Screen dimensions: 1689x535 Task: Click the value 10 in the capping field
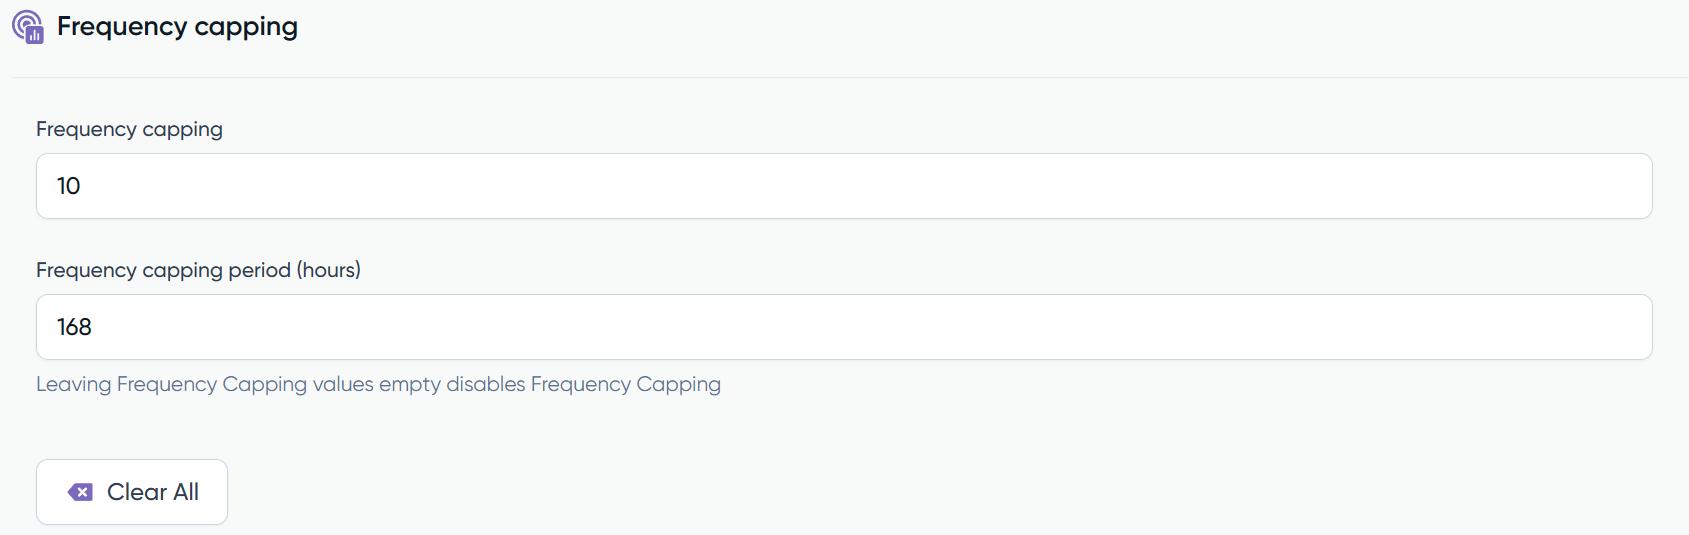click(x=69, y=186)
